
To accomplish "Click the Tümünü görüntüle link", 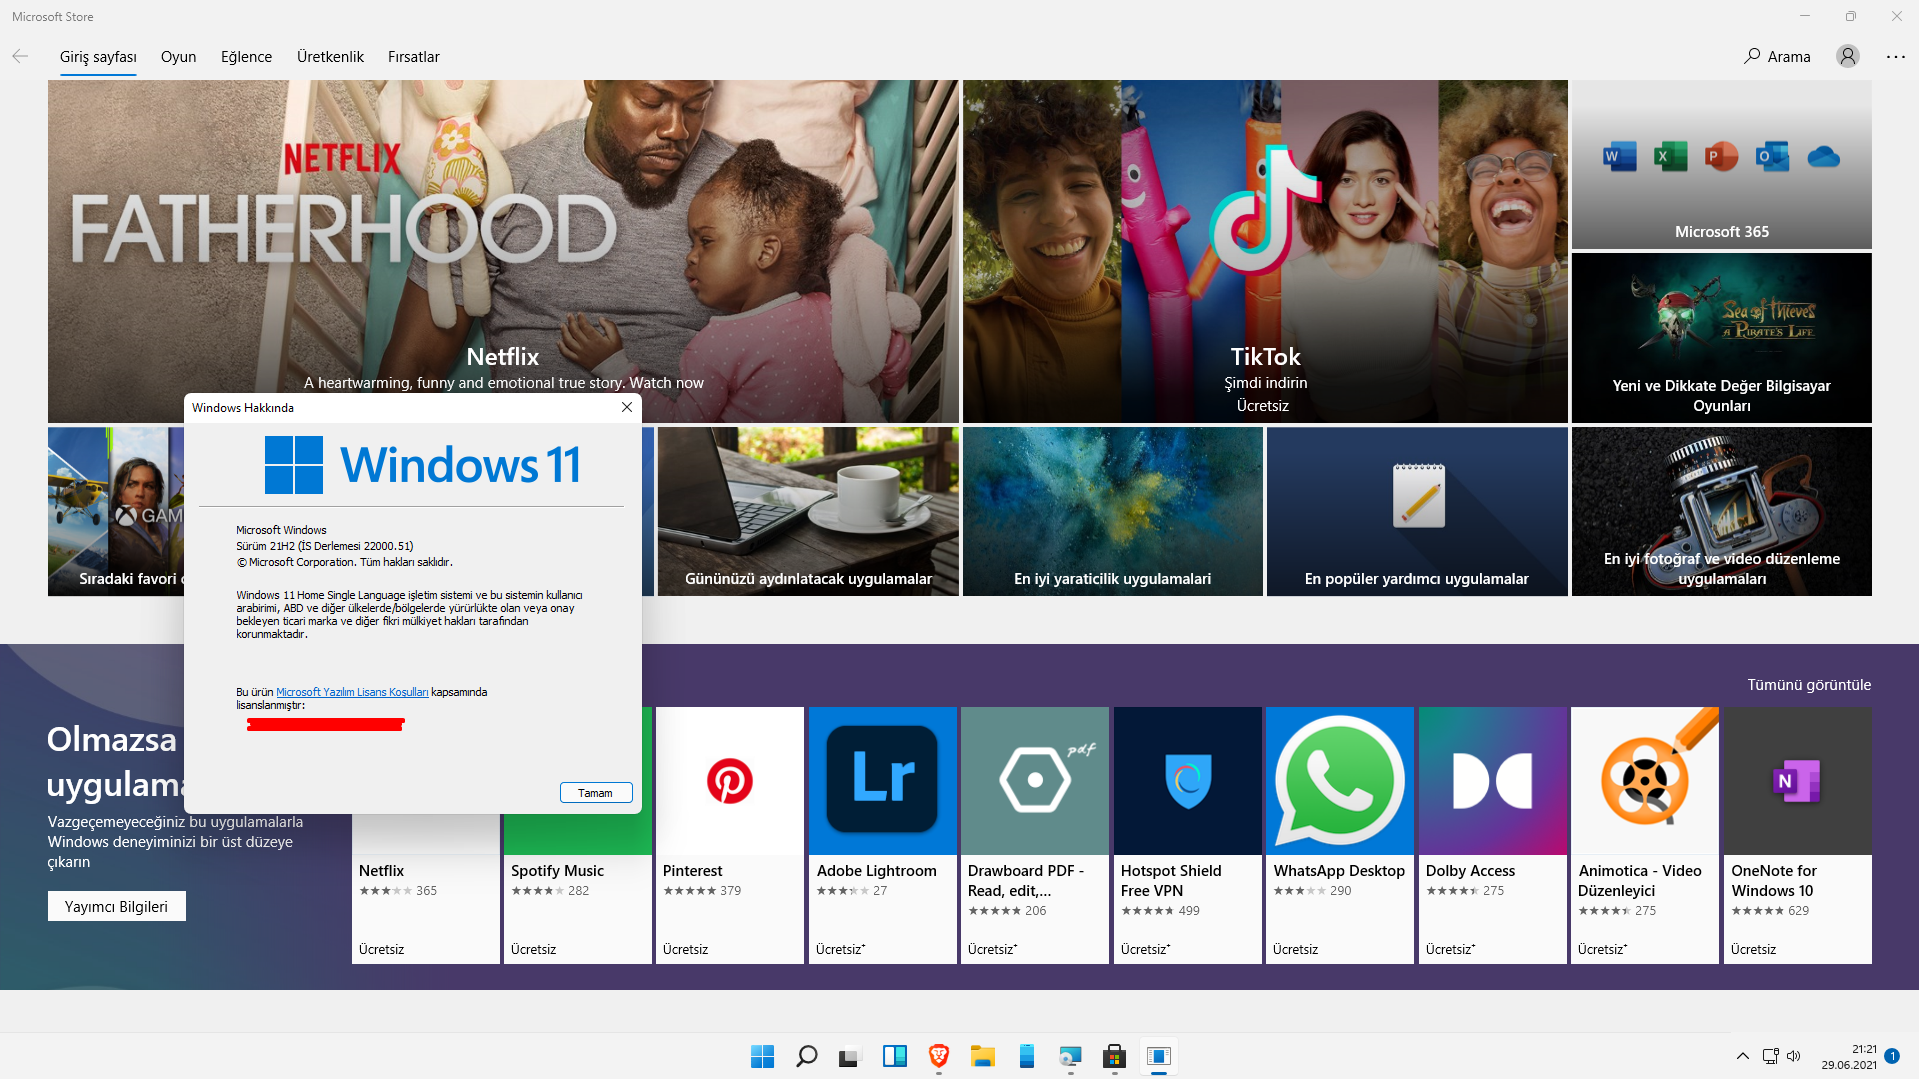I will click(x=1809, y=685).
